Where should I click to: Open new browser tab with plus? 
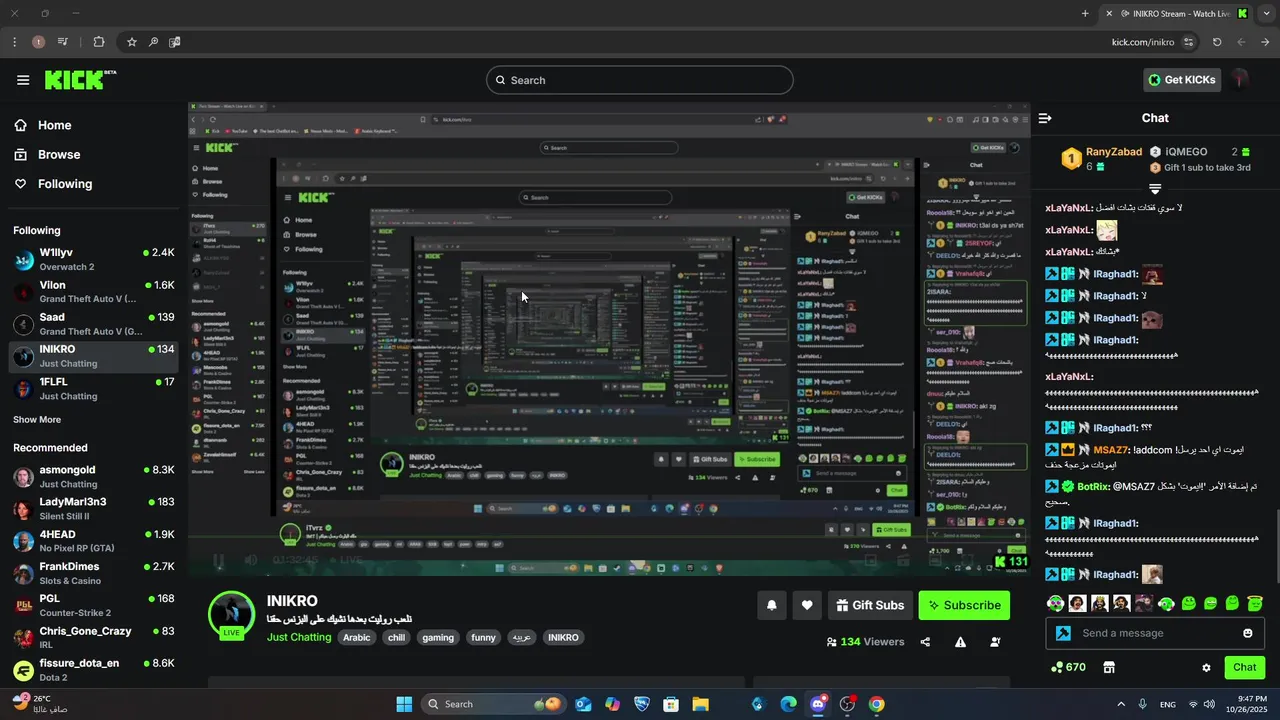coord(1085,14)
